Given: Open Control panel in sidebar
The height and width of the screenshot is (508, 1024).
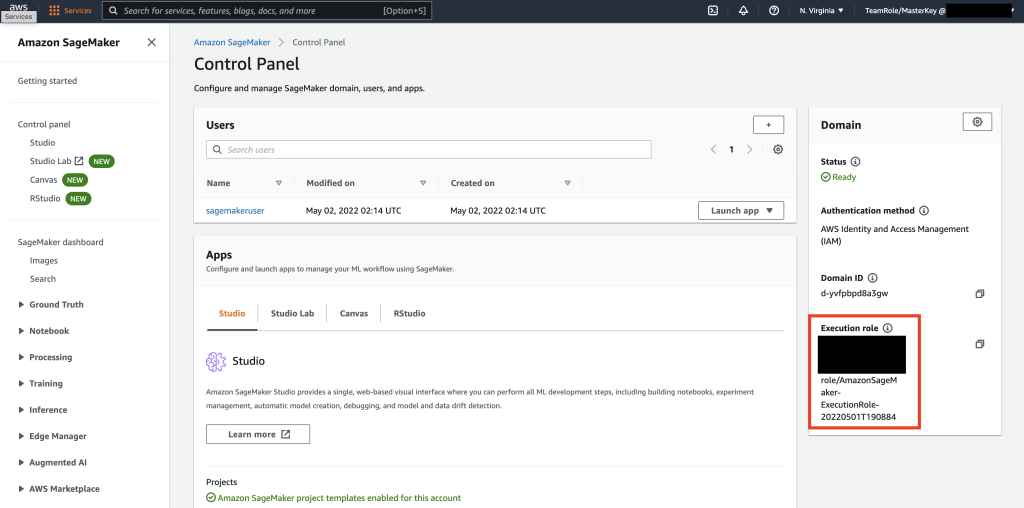Looking at the screenshot, I should 44,124.
